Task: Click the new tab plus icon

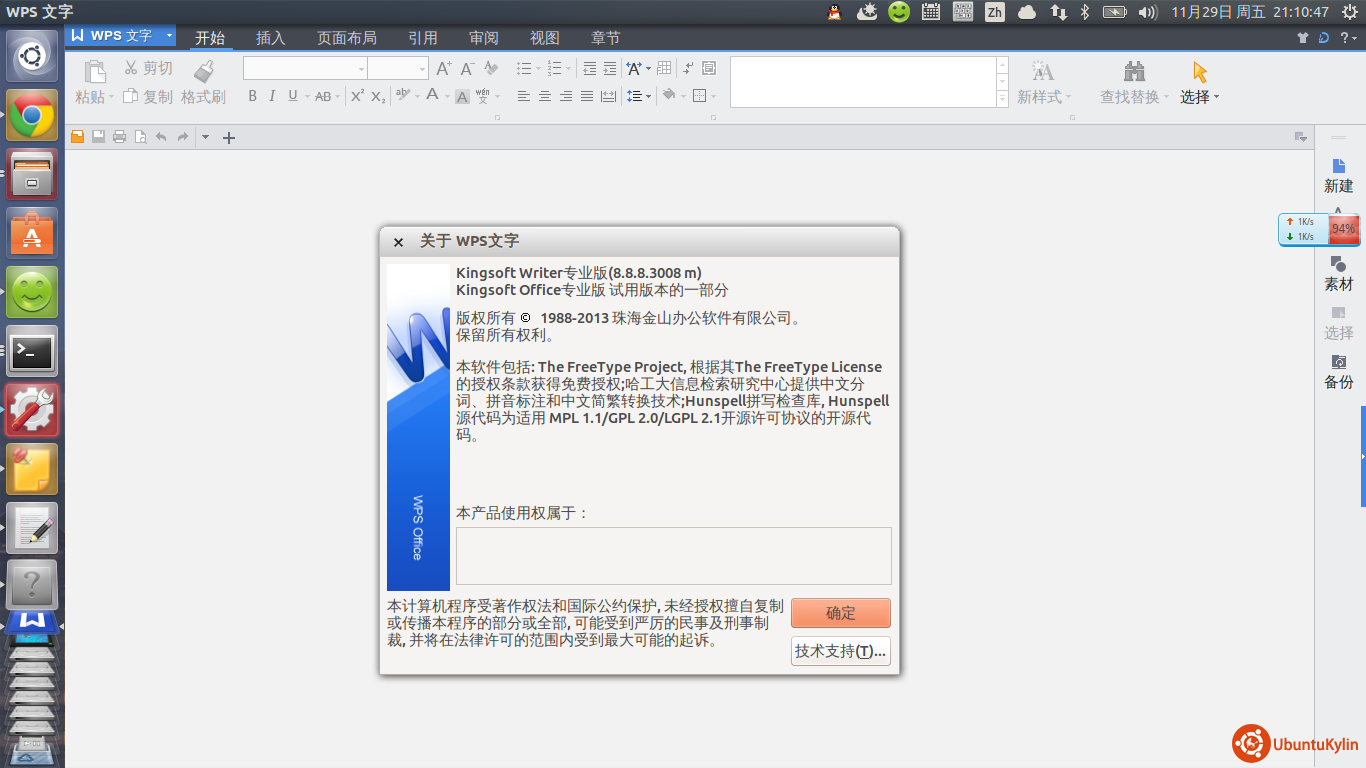Action: tap(228, 138)
